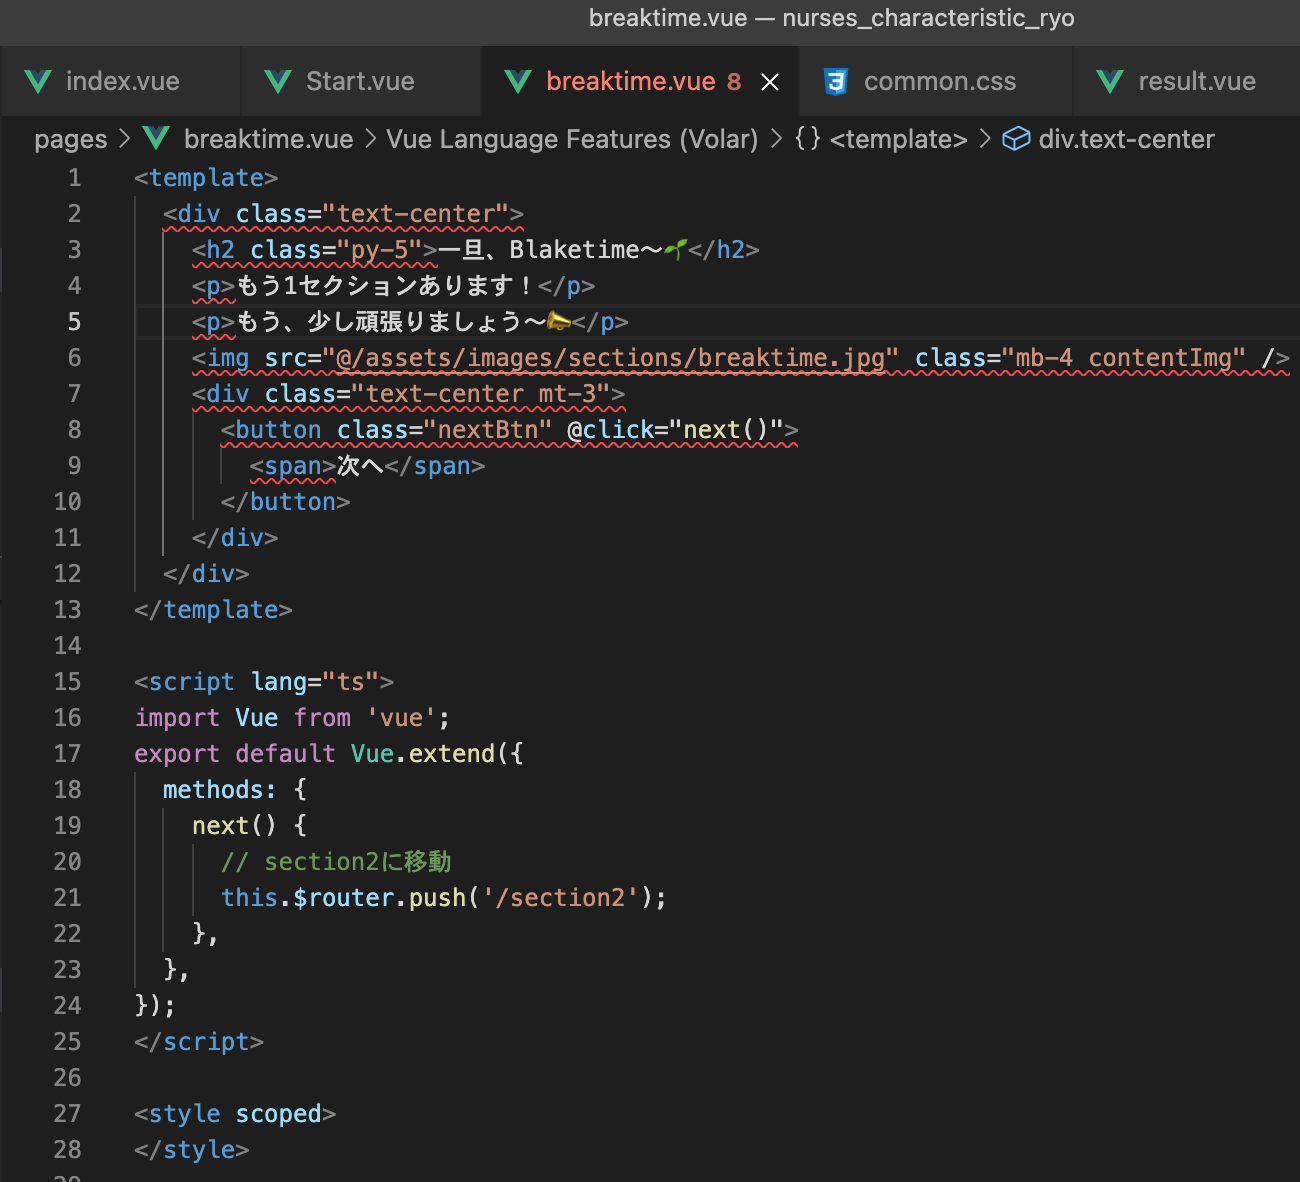1300x1182 pixels.
Task: Click line number 15 in gutter
Action: [67, 682]
